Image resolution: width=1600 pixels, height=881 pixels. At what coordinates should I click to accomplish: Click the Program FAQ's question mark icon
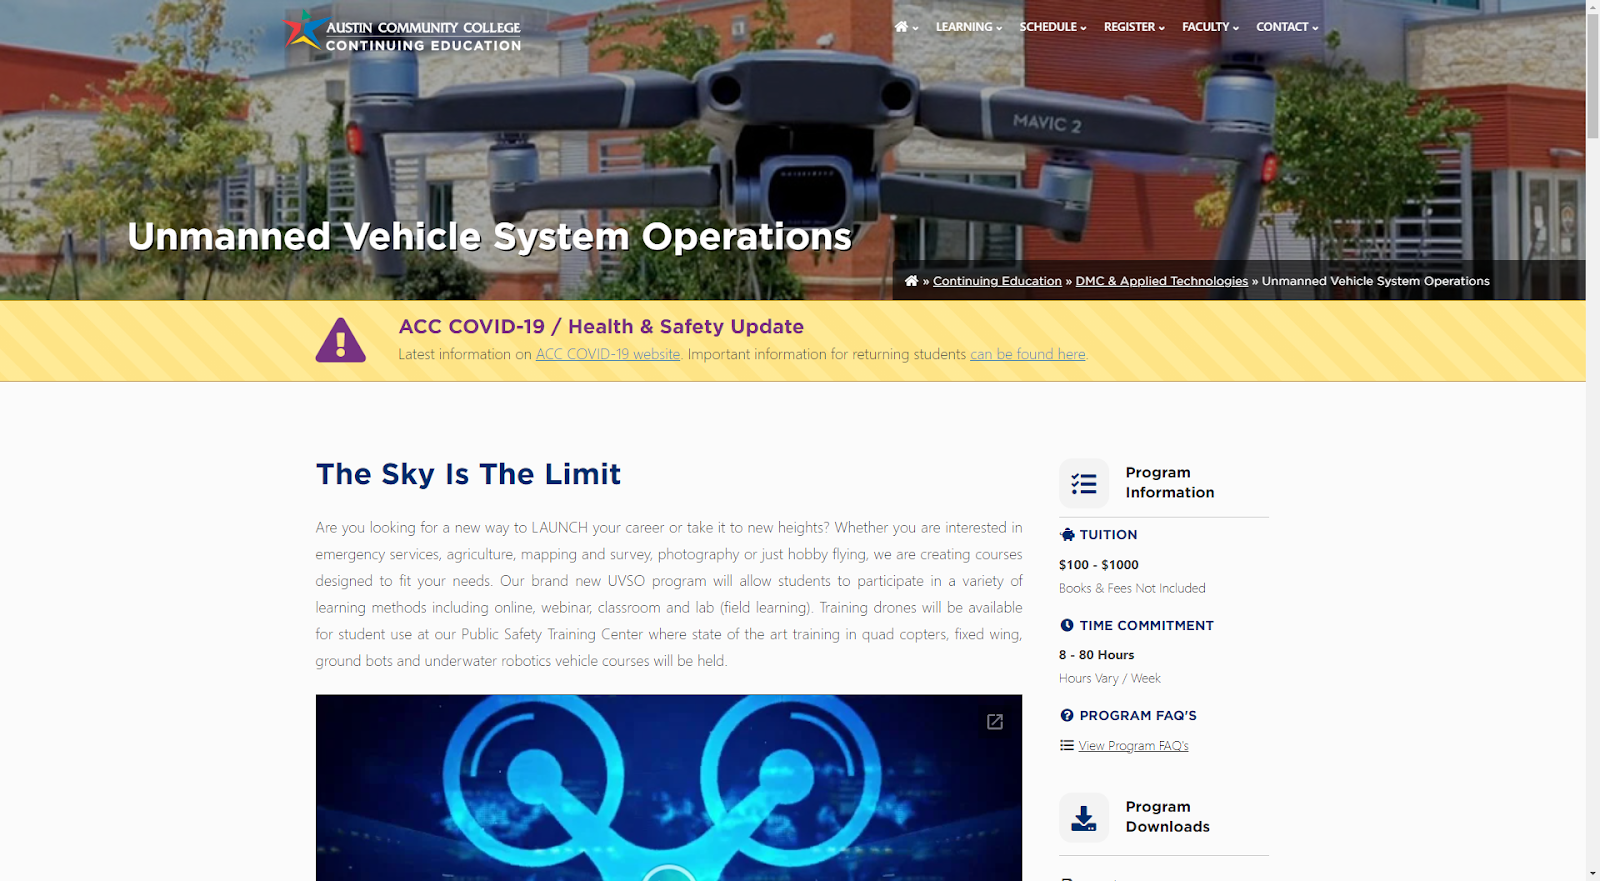click(x=1067, y=715)
